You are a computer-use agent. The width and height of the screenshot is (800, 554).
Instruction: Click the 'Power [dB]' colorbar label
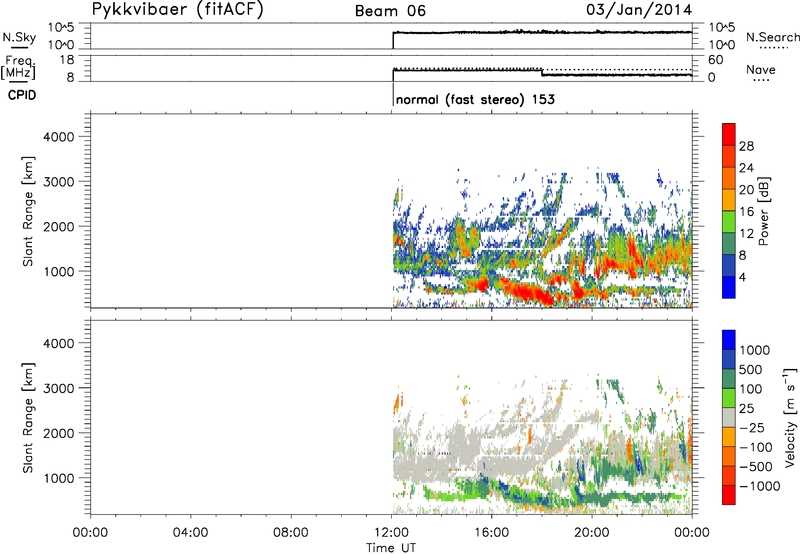point(763,211)
